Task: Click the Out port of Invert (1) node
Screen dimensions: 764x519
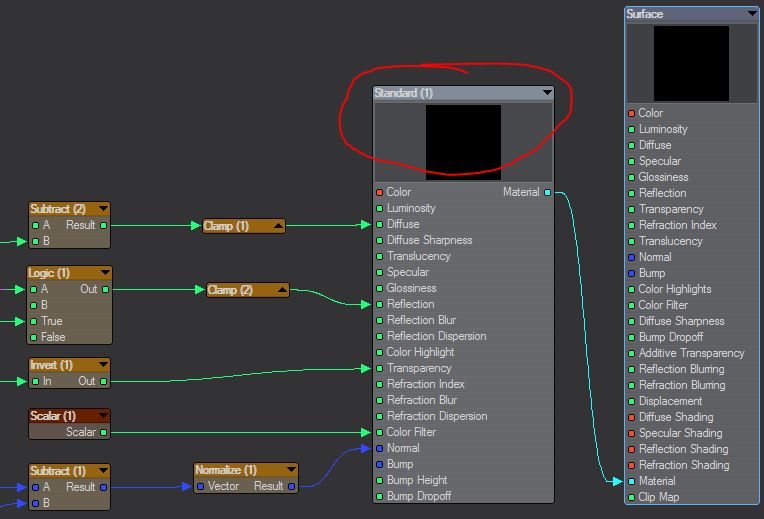Action: click(105, 381)
